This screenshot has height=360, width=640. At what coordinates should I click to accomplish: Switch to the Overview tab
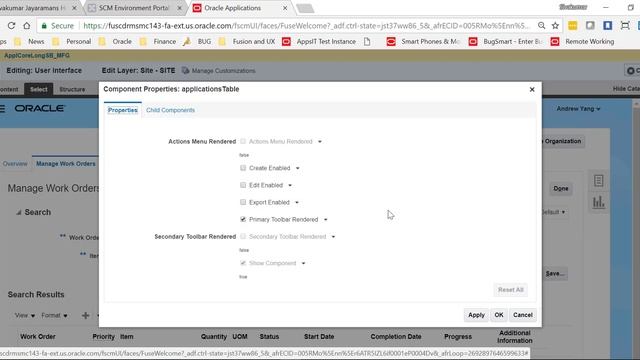[x=15, y=164]
